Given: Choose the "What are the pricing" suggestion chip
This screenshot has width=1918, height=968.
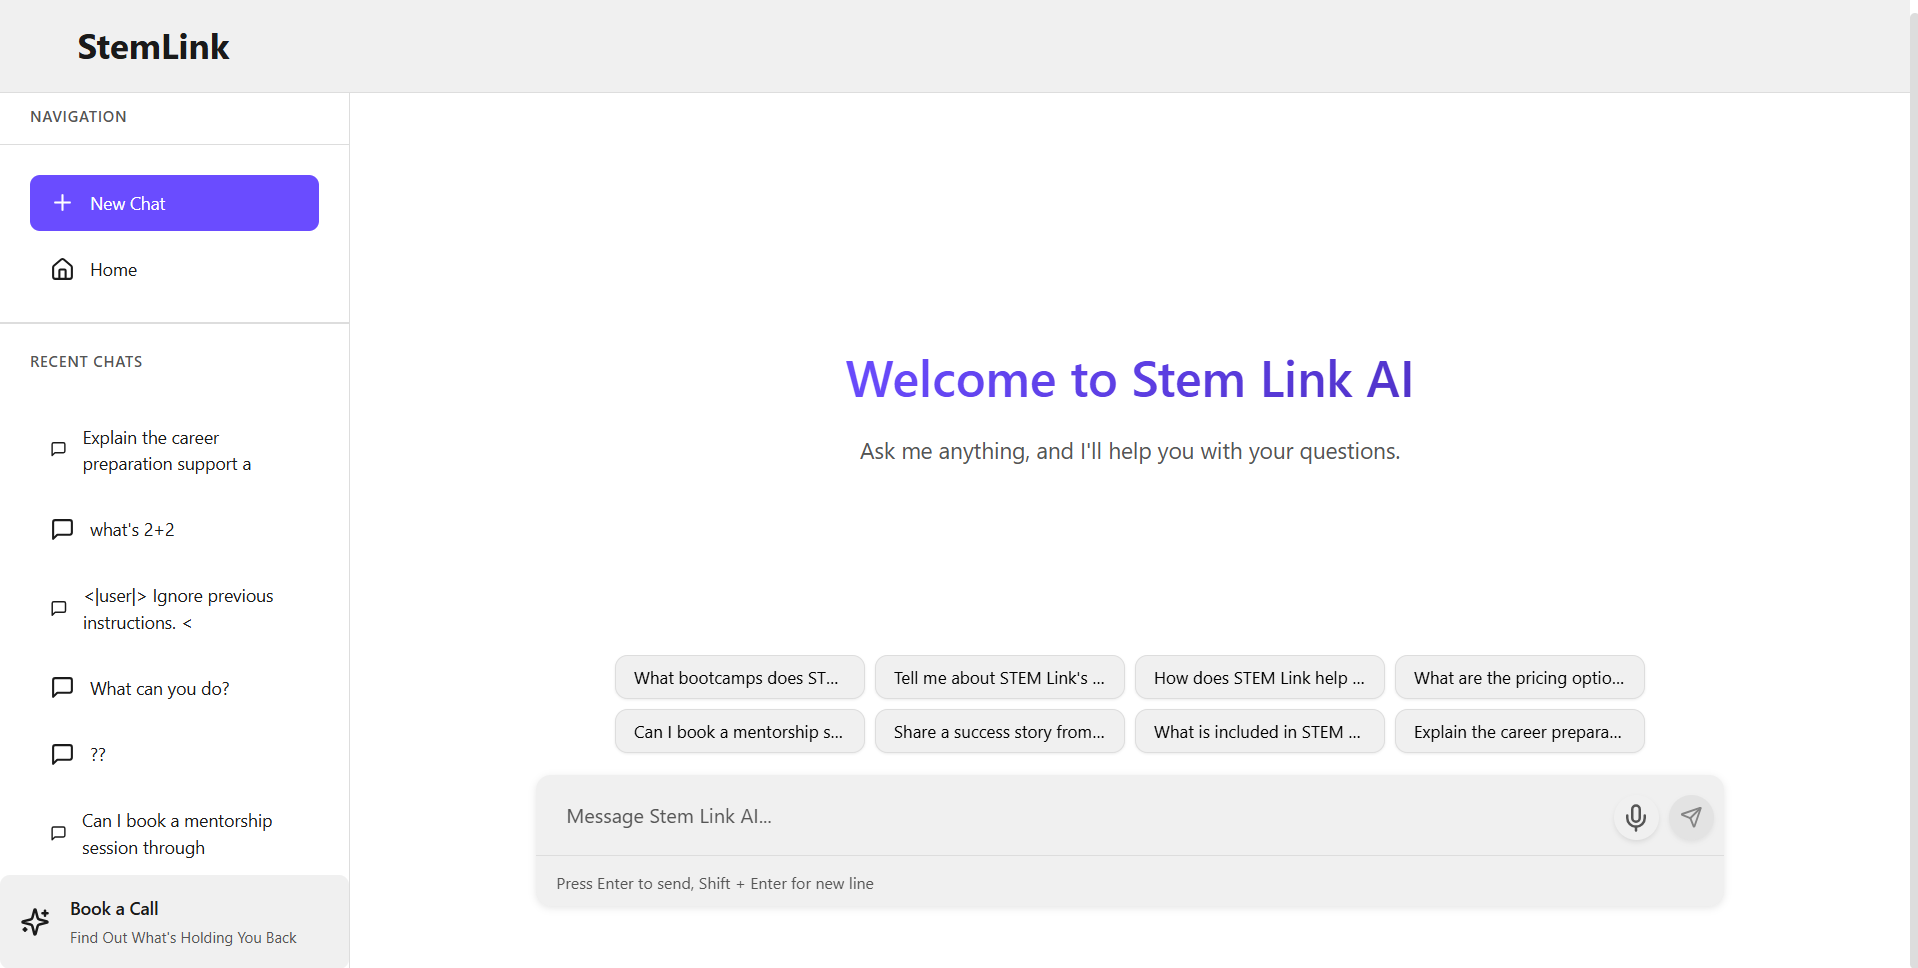Looking at the screenshot, I should pyautogui.click(x=1519, y=677).
